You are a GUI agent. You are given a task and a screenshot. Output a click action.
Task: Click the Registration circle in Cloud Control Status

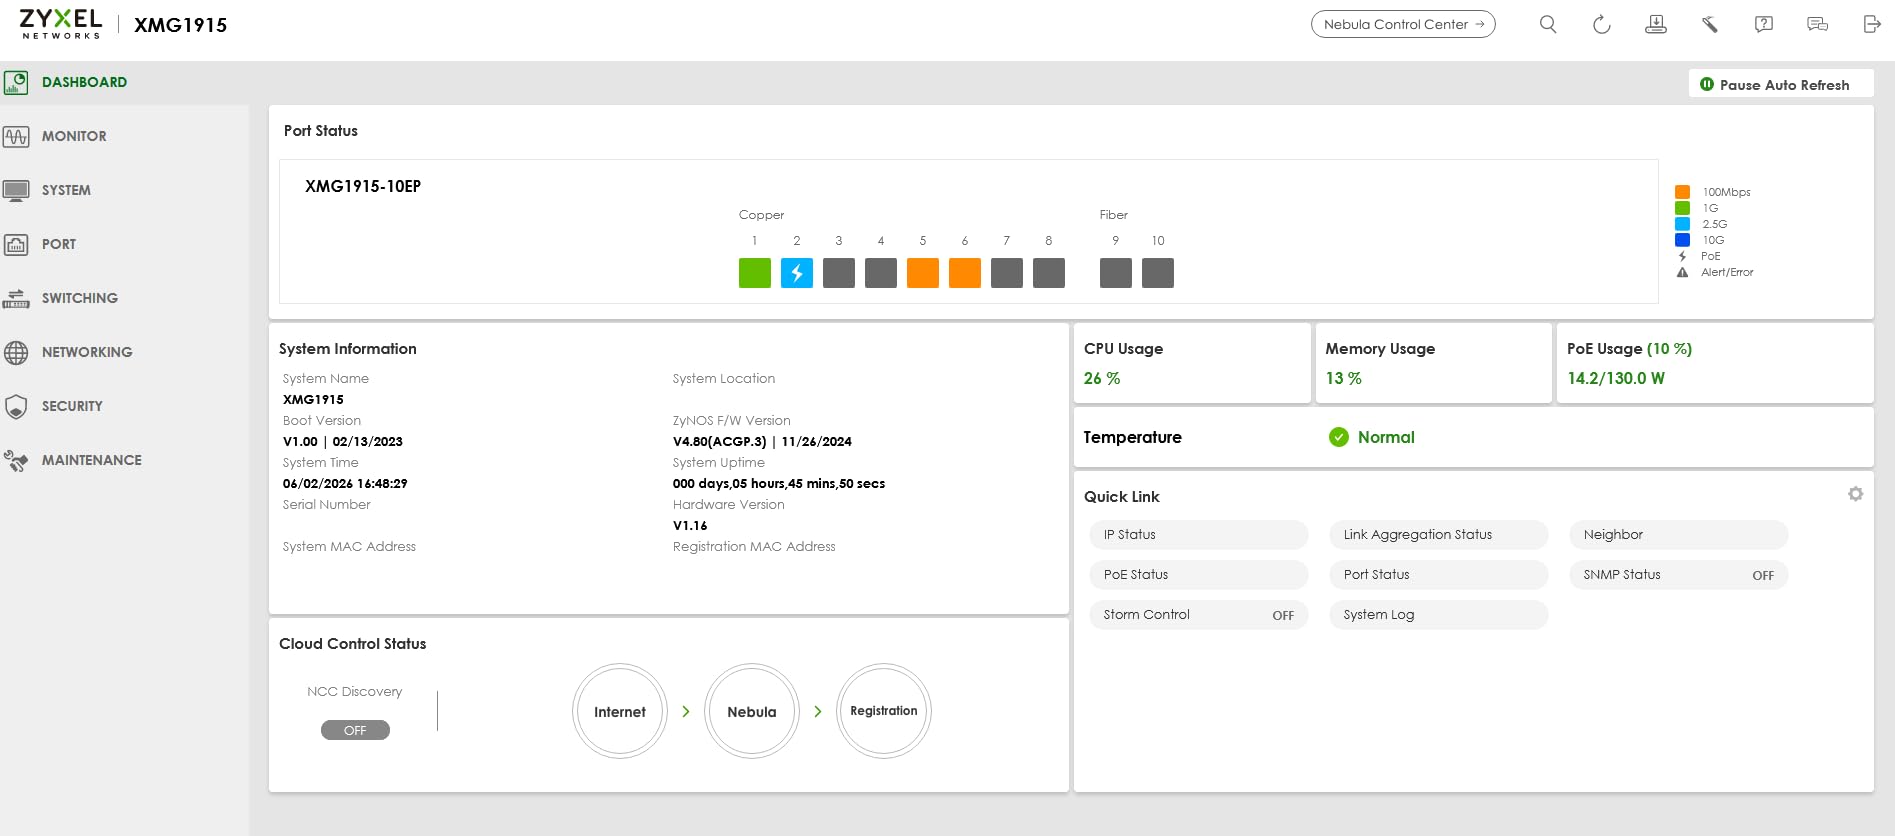[x=884, y=711]
